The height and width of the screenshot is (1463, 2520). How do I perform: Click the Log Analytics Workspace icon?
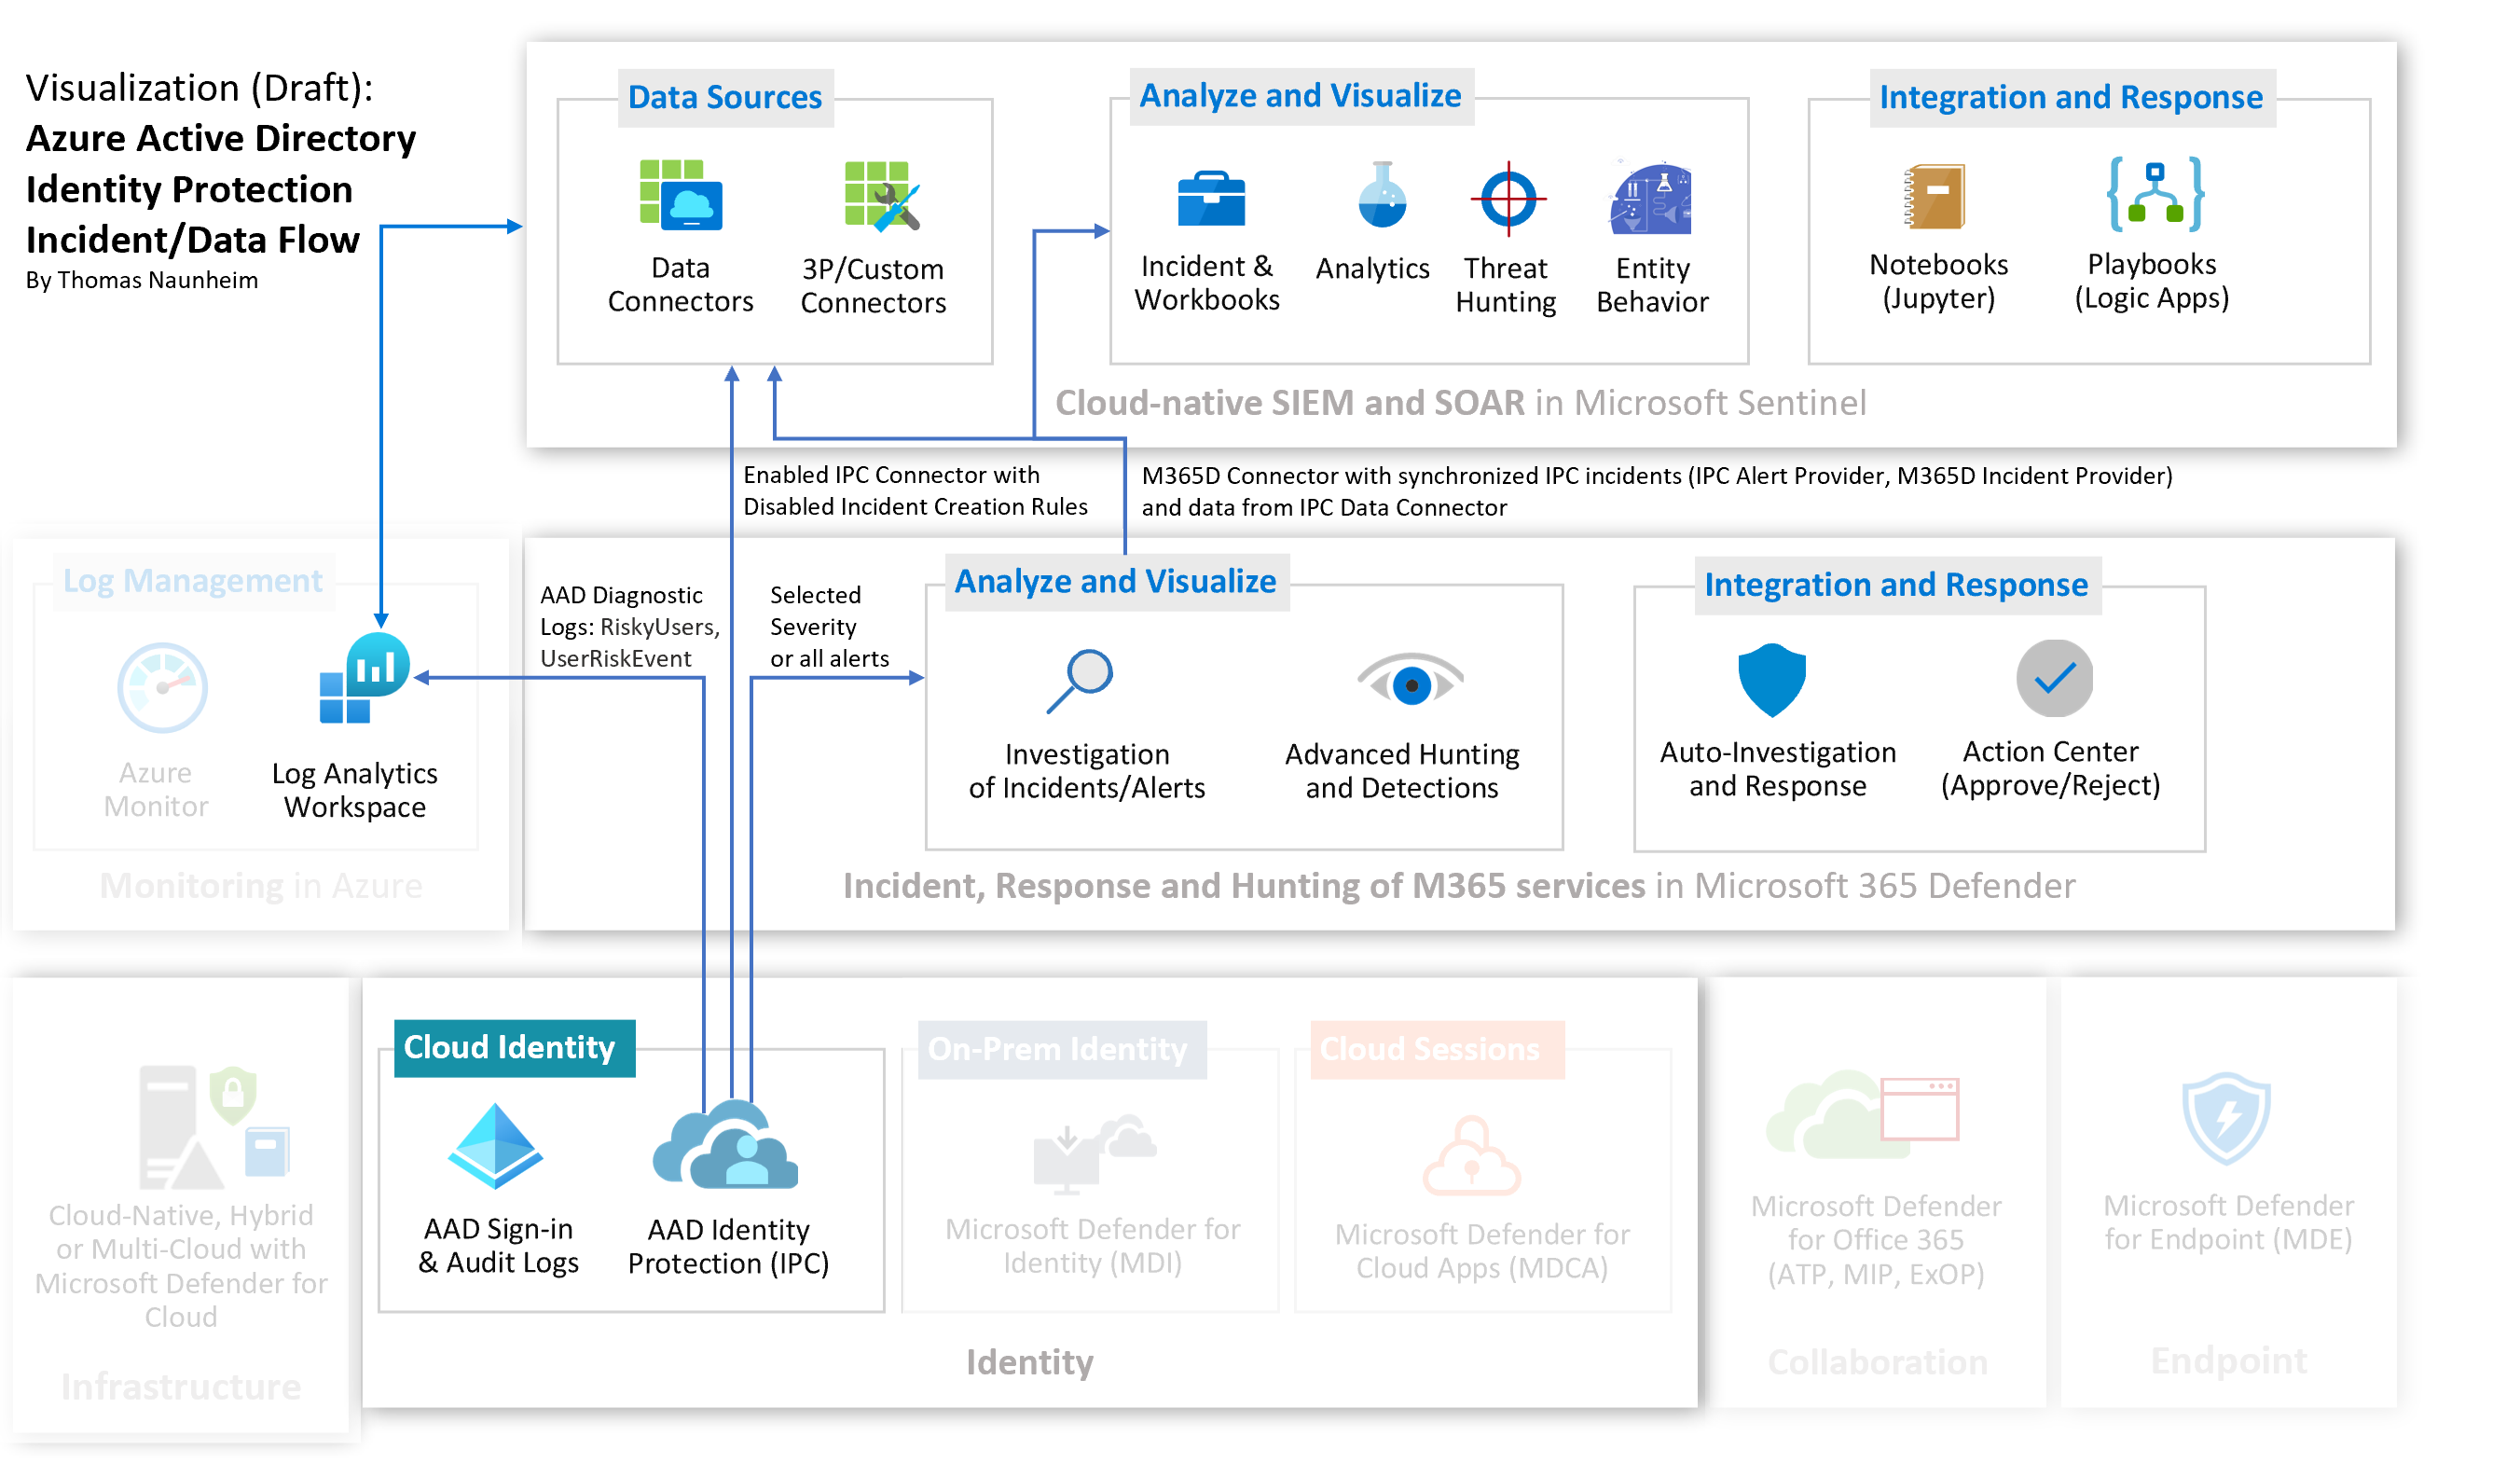point(364,678)
